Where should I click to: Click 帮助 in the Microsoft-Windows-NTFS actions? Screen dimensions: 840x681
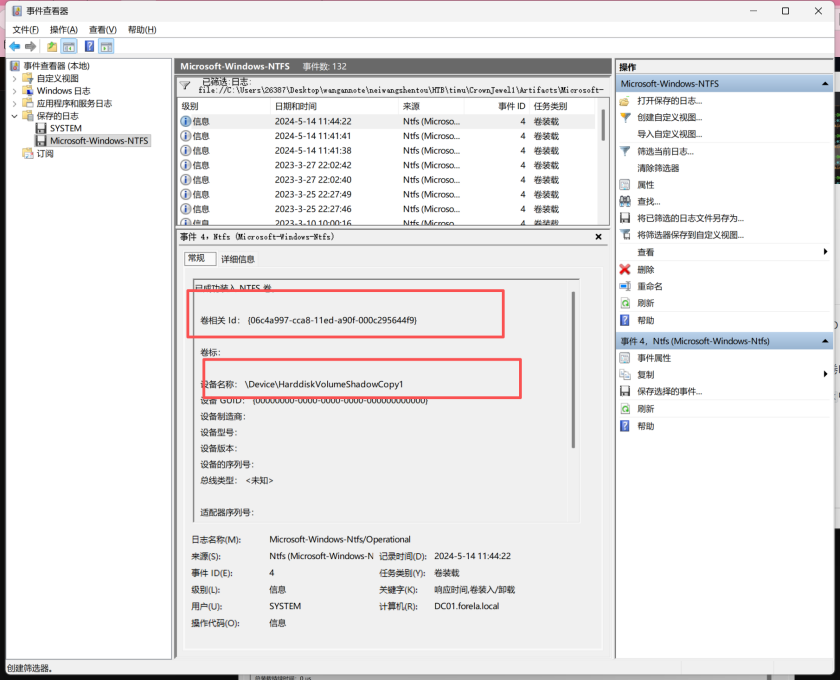pyautogui.click(x=646, y=320)
